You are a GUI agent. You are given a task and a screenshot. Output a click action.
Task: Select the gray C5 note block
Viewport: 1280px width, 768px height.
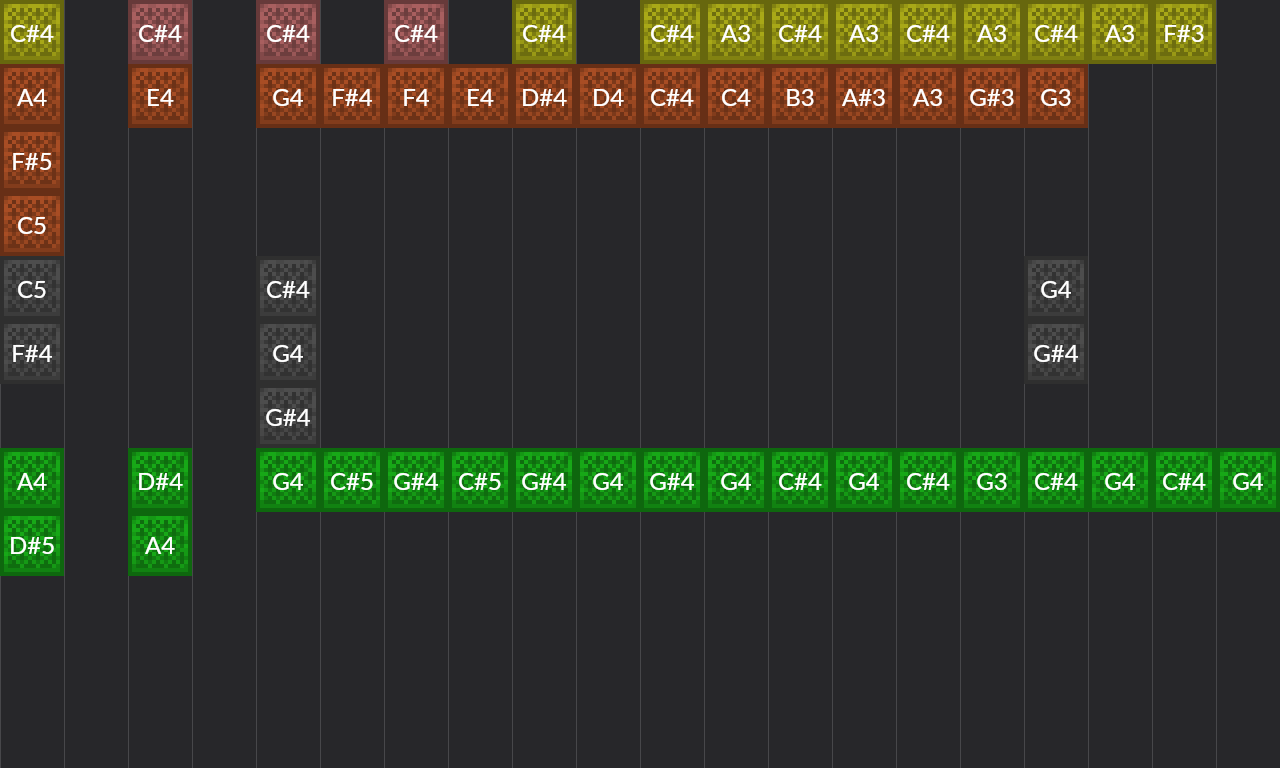pos(32,289)
